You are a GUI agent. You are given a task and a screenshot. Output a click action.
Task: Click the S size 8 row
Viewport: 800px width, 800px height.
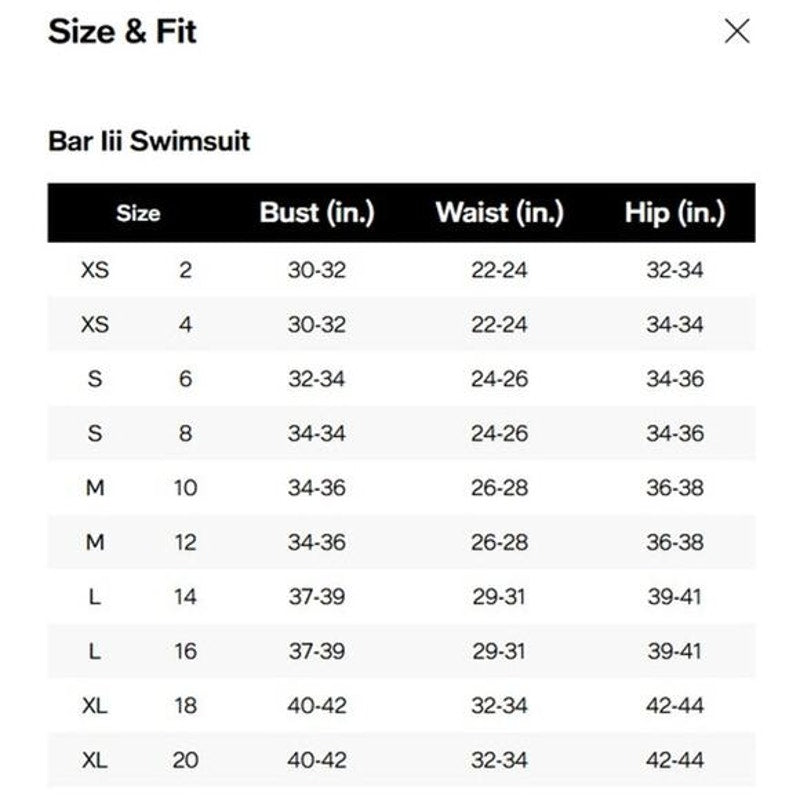click(400, 434)
